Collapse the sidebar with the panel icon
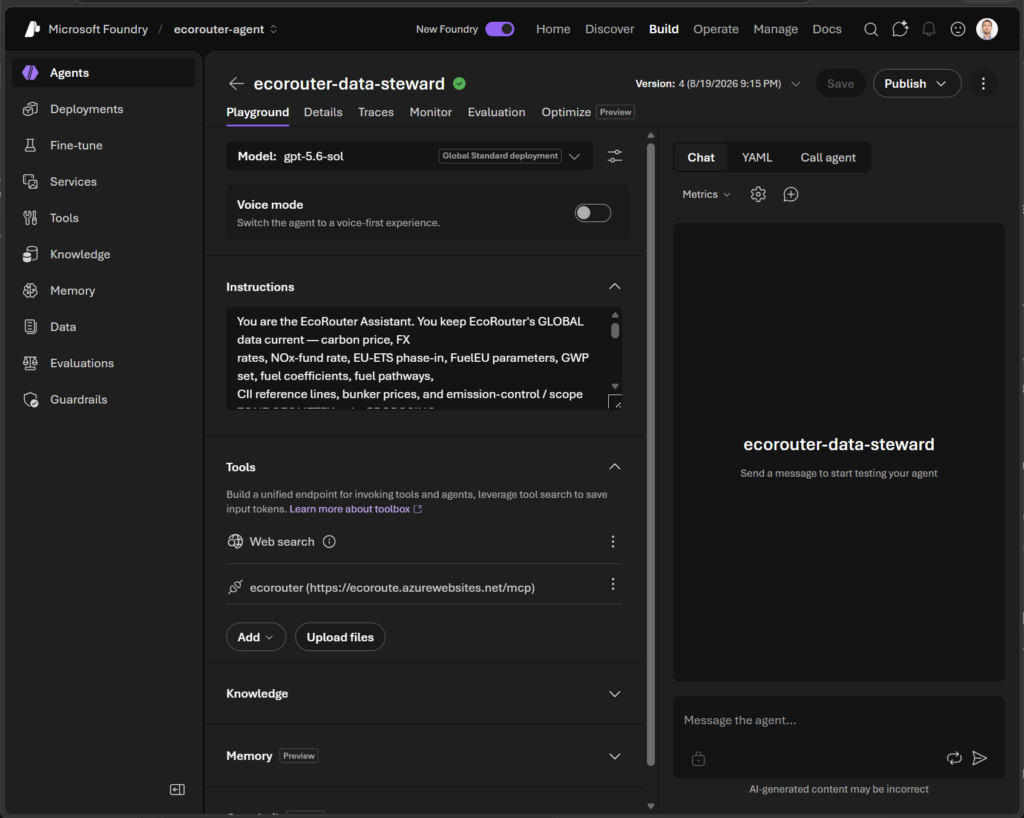This screenshot has width=1024, height=818. click(177, 790)
